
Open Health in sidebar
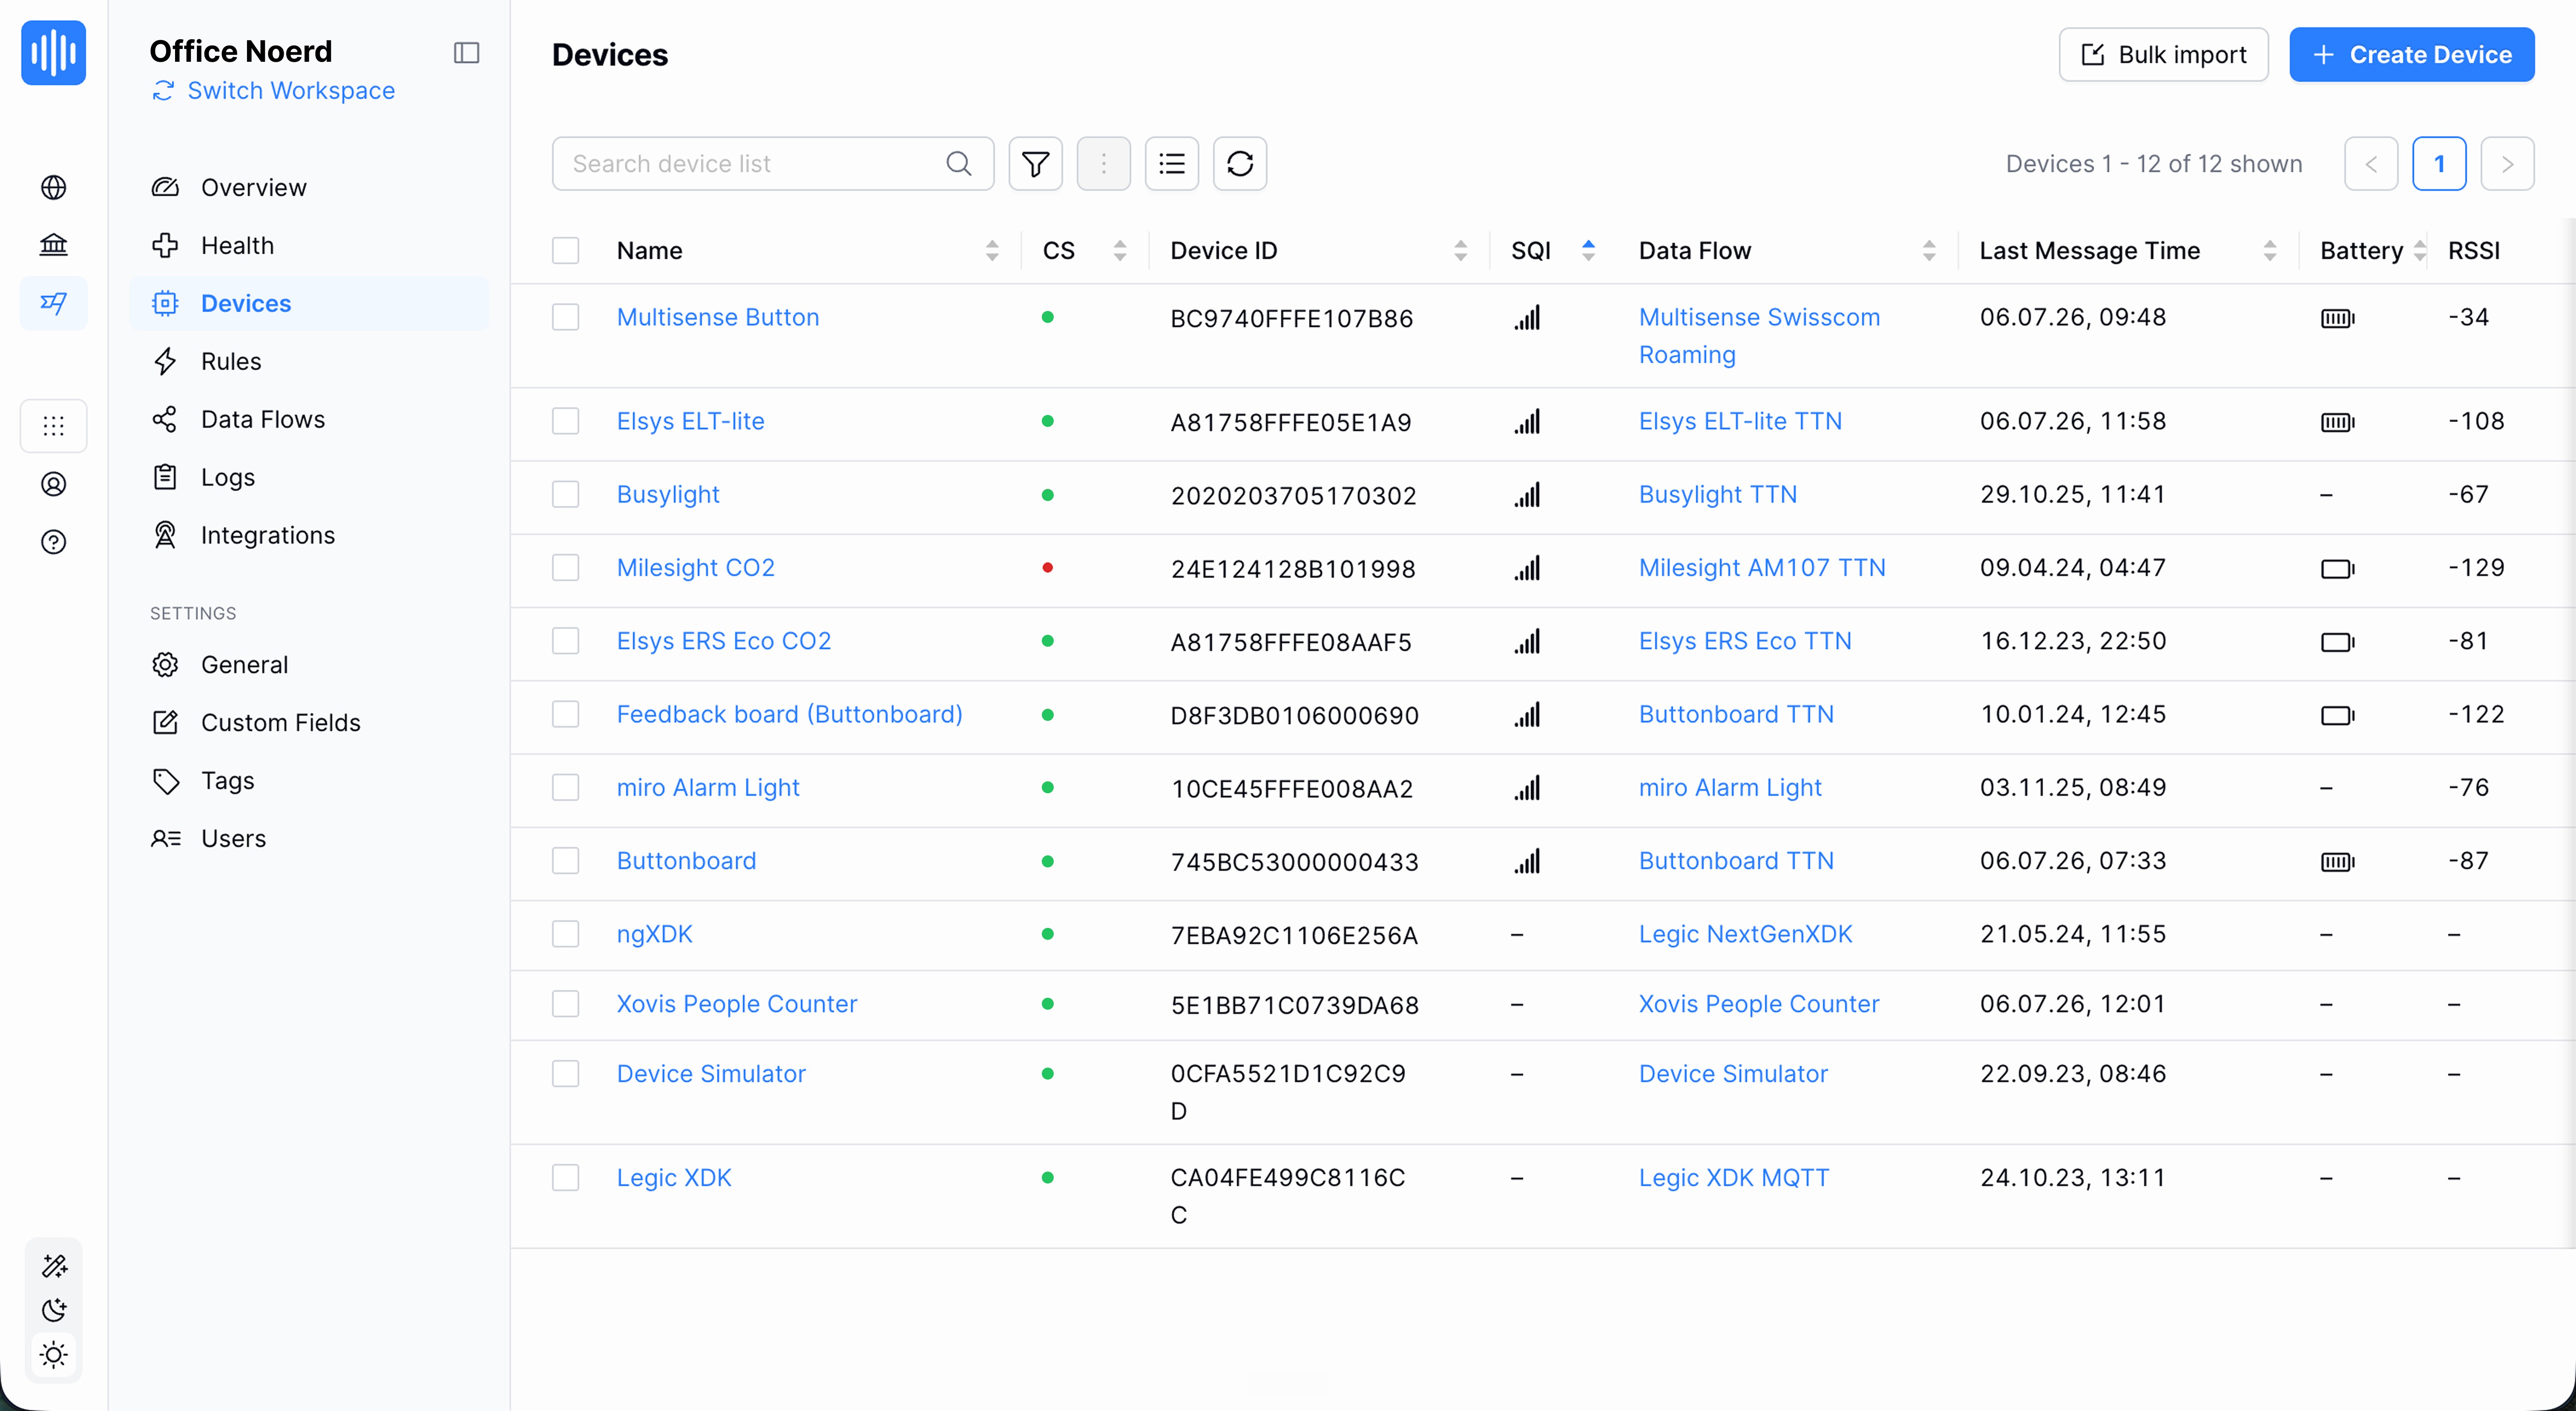coord(308,245)
